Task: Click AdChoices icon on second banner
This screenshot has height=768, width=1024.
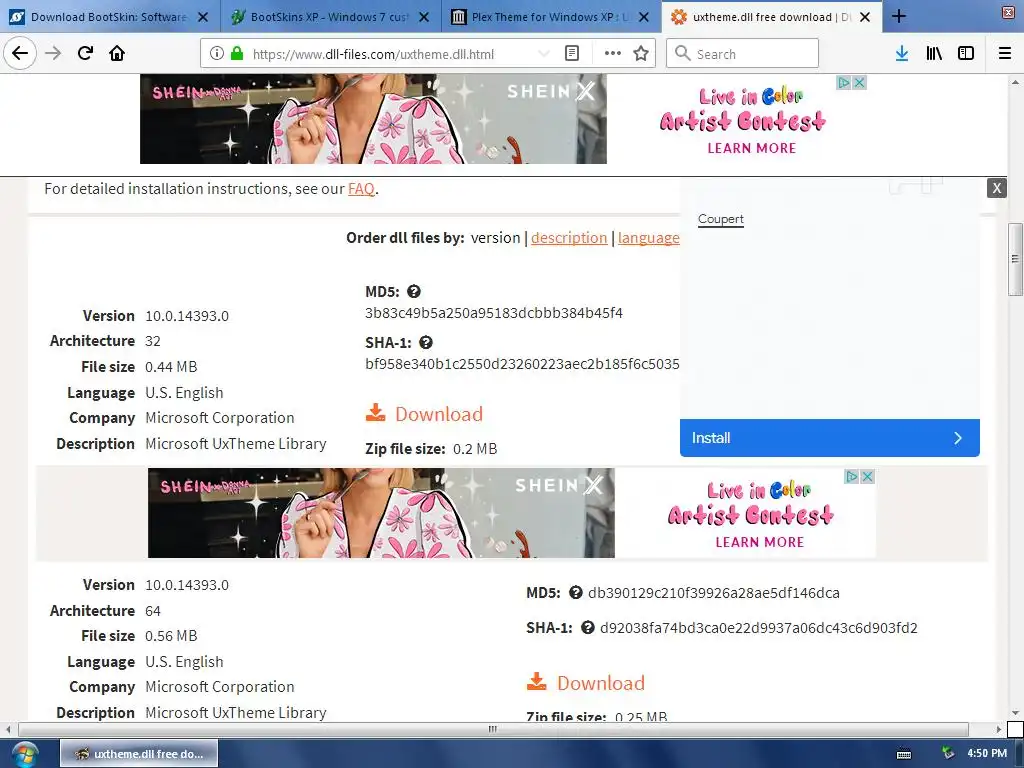Action: [852, 477]
